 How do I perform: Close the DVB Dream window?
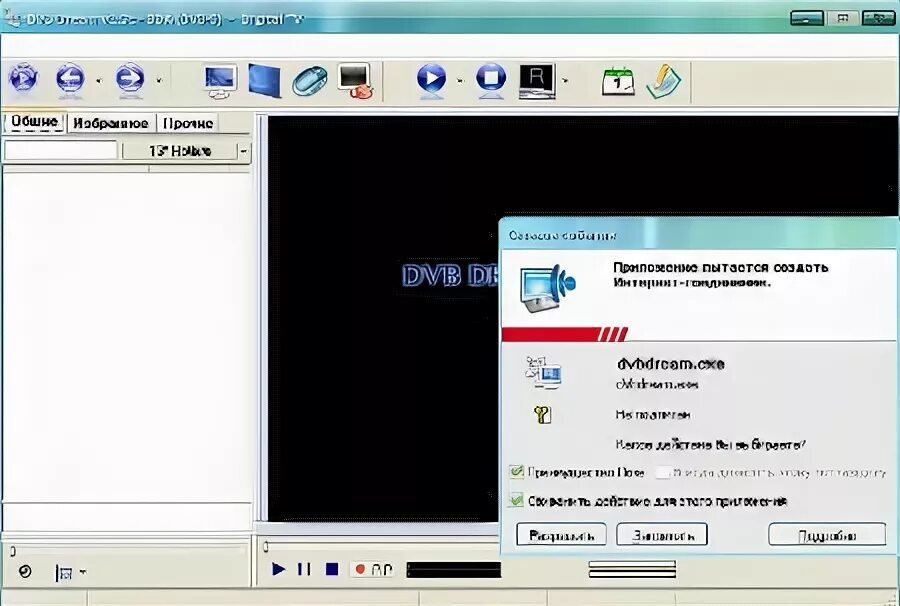(879, 18)
